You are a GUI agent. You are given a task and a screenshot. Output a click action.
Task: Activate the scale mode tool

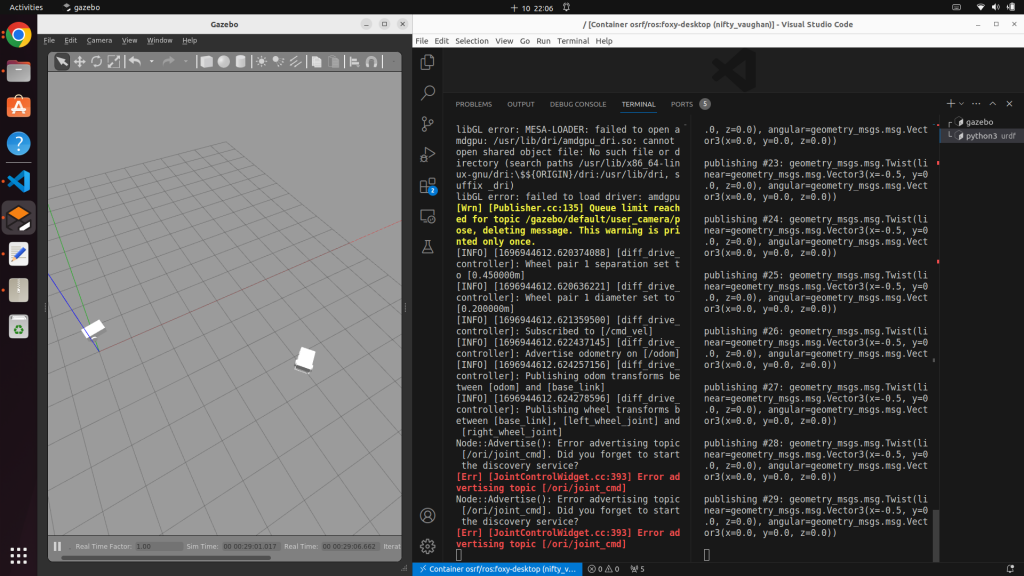114,61
